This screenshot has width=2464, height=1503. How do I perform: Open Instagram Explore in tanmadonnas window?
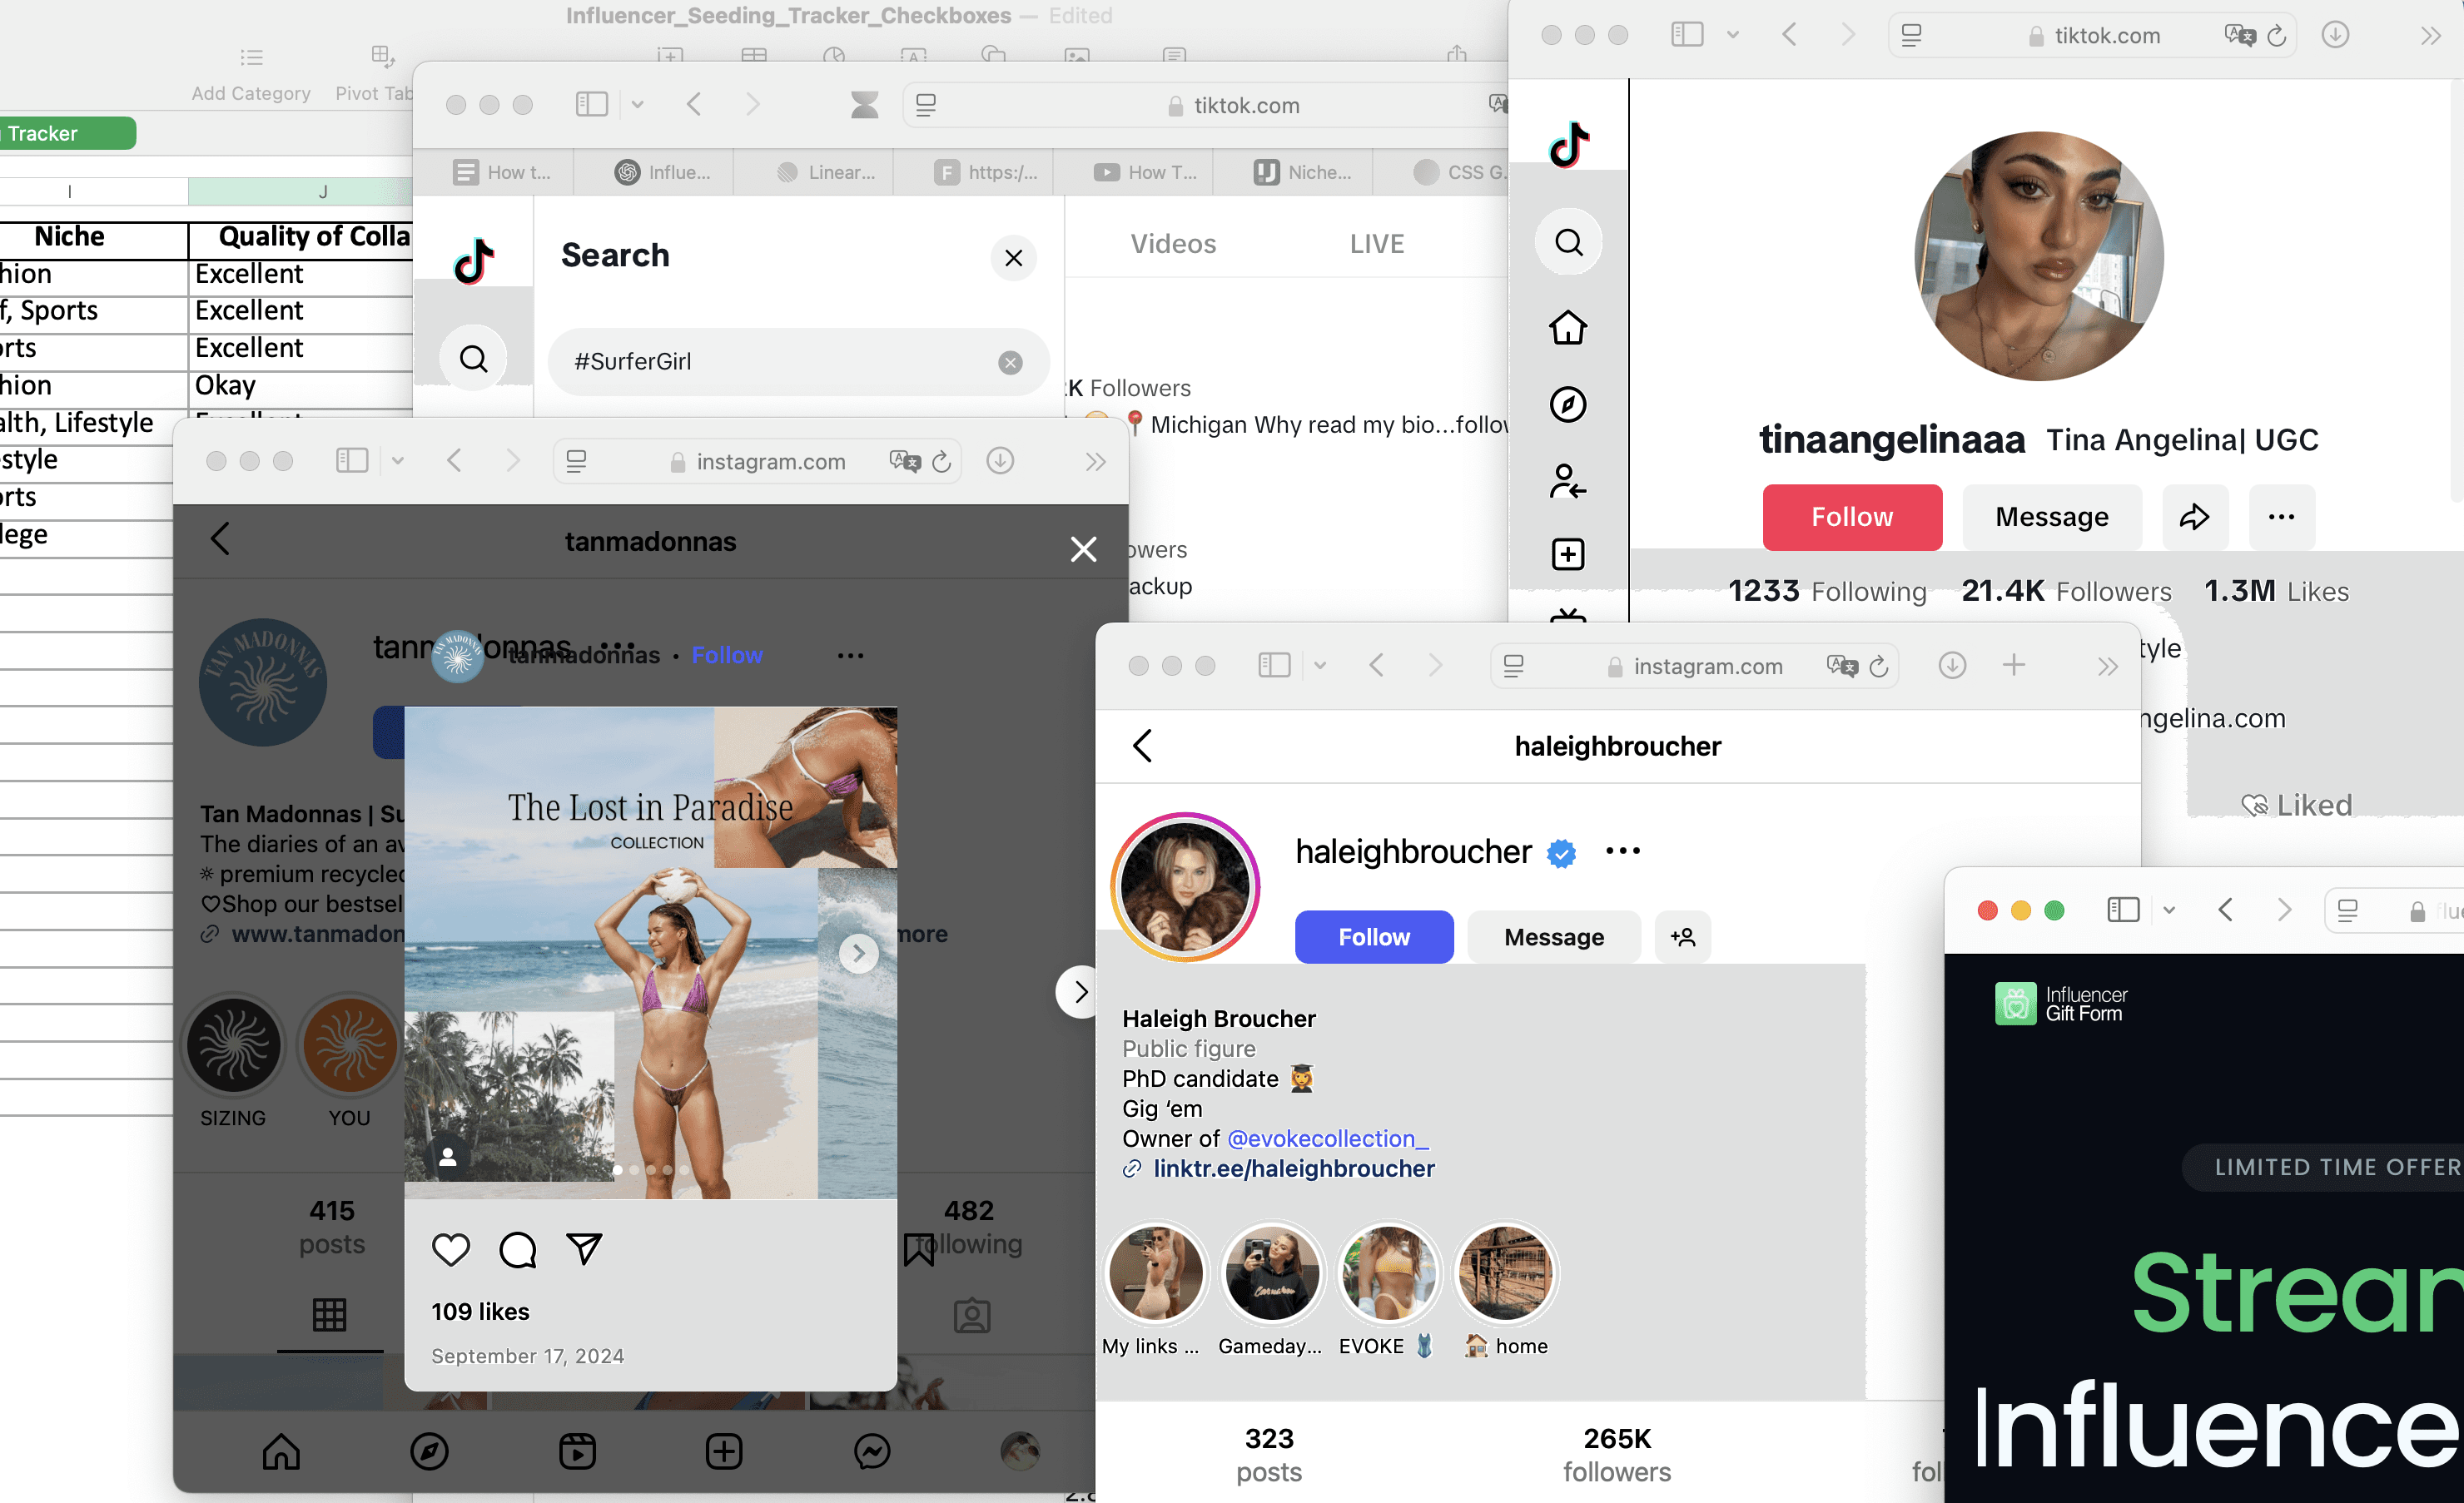pos(429,1451)
